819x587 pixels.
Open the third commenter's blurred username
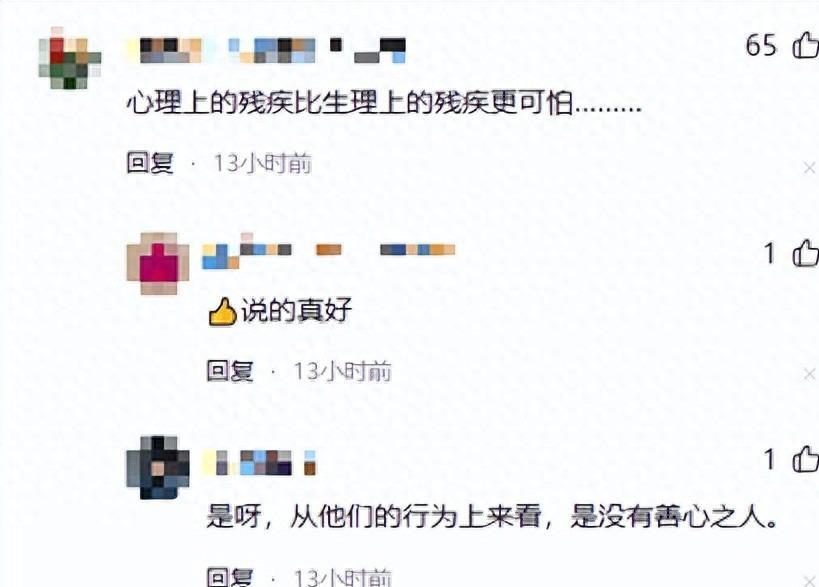point(260,463)
